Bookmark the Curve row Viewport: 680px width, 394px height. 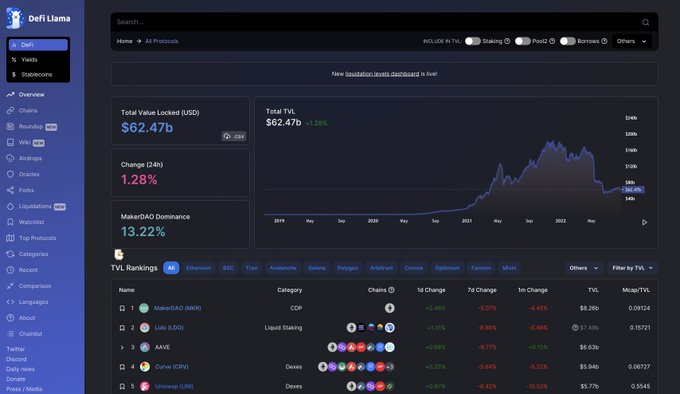tap(122, 367)
